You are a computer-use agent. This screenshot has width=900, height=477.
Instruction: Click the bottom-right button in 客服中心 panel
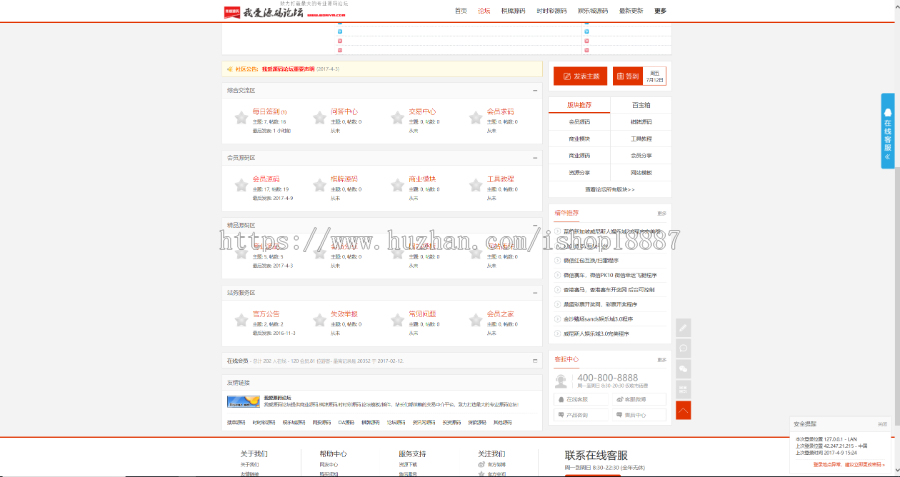(639, 414)
